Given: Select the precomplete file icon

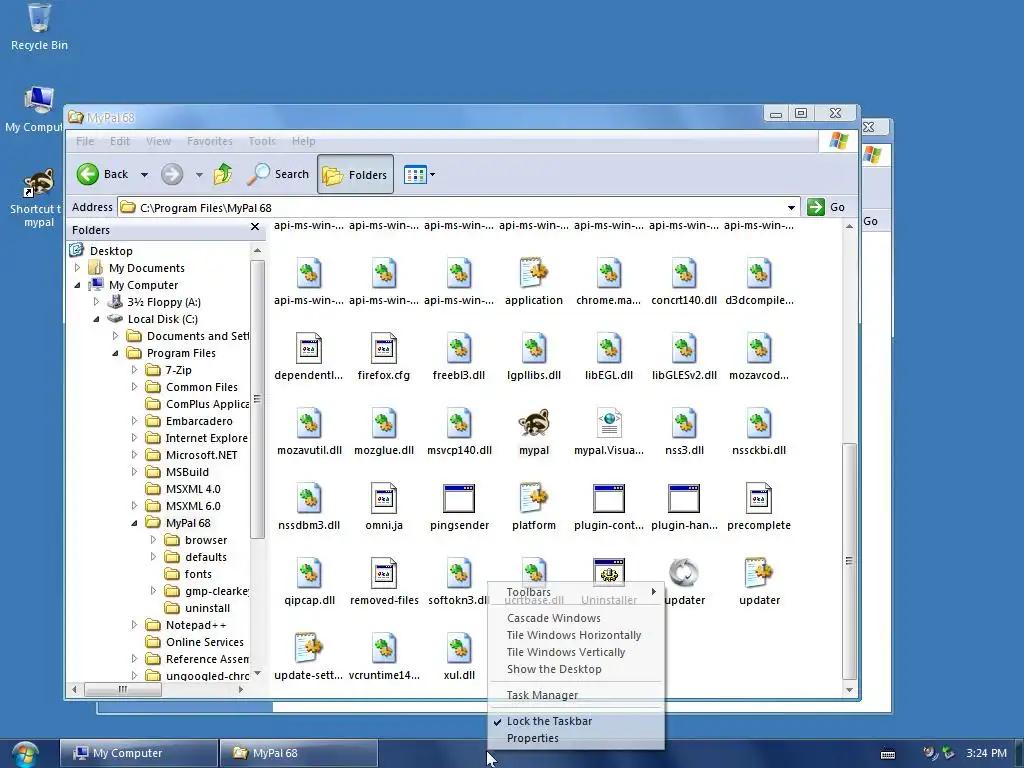Looking at the screenshot, I should point(759,499).
